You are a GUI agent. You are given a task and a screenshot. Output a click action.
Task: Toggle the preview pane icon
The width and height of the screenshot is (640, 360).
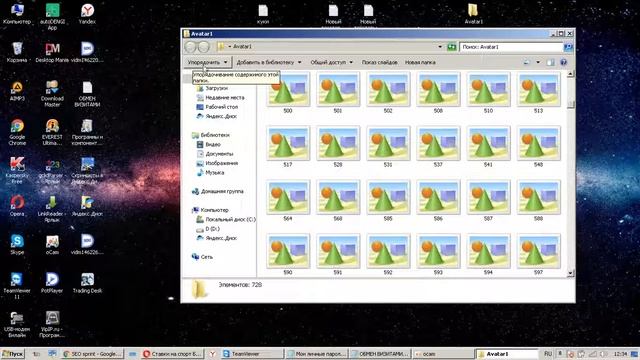(551, 62)
